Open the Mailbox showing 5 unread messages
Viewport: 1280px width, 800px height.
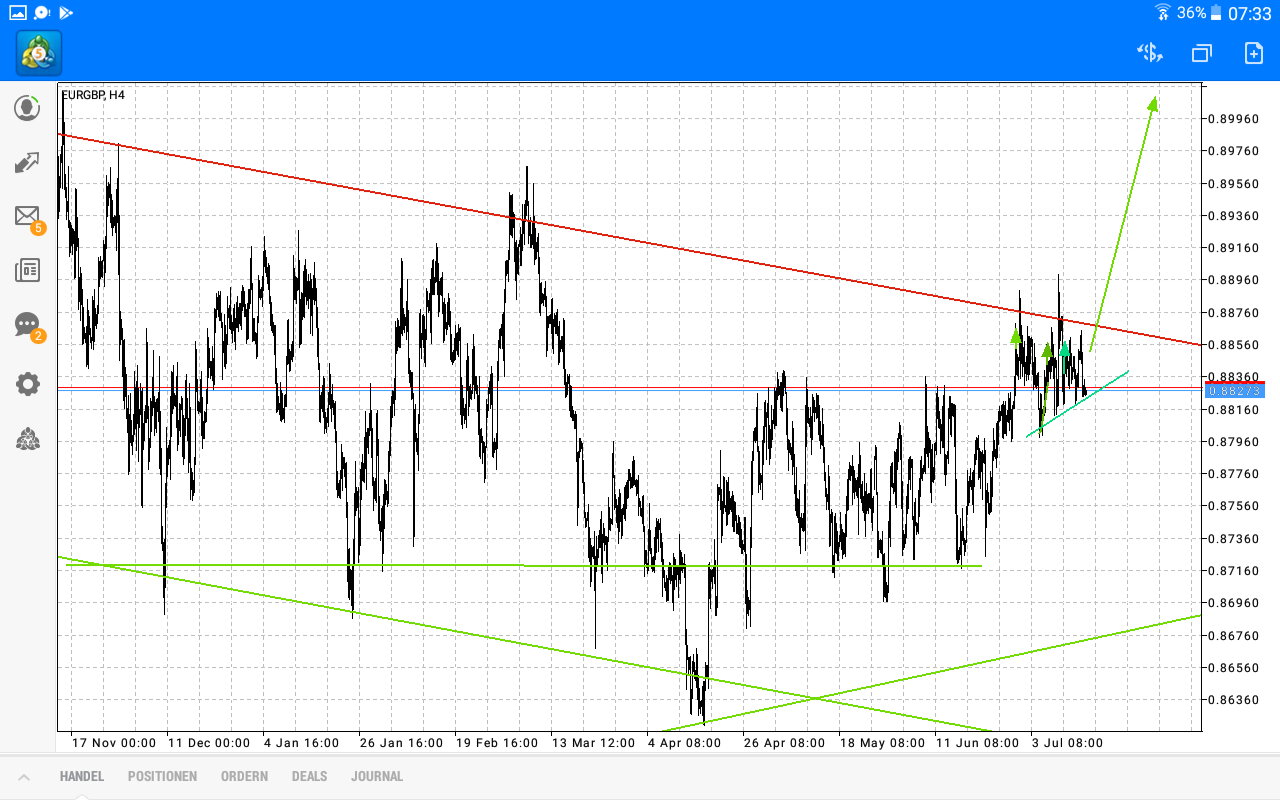pos(27,216)
